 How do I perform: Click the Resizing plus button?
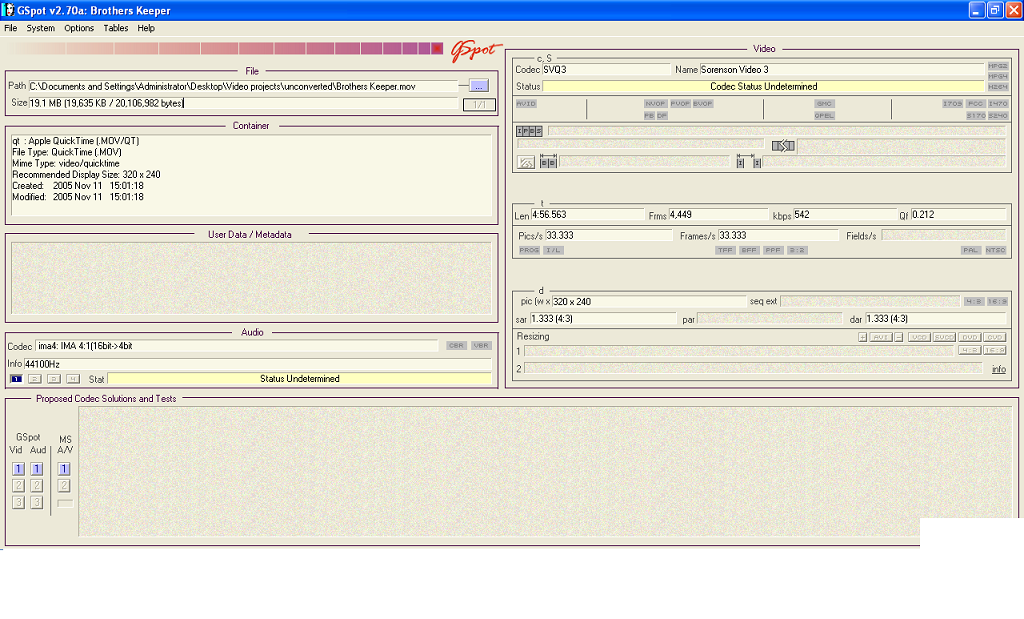pyautogui.click(x=862, y=337)
